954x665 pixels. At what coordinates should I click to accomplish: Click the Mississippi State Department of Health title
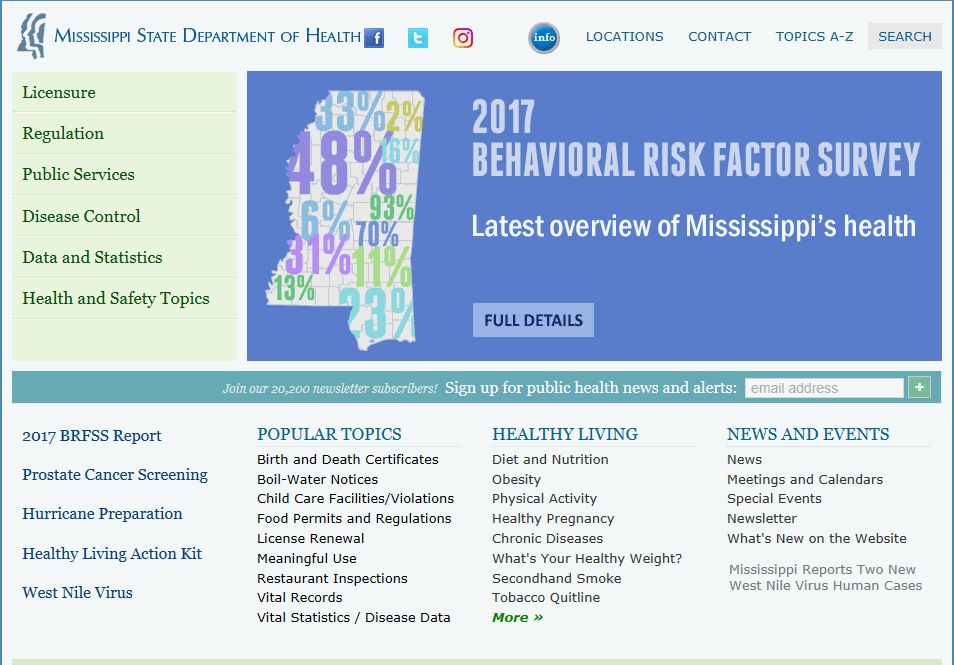(x=207, y=36)
